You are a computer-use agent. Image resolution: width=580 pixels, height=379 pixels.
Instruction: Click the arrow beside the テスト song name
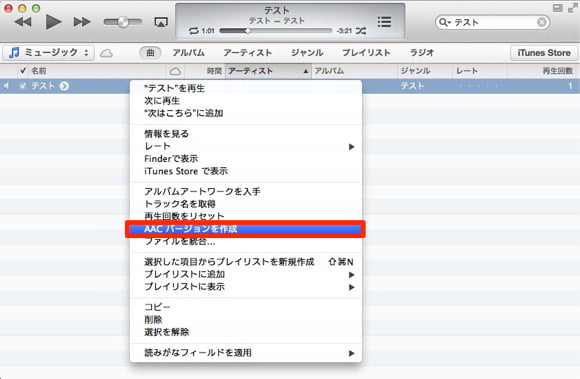64,86
